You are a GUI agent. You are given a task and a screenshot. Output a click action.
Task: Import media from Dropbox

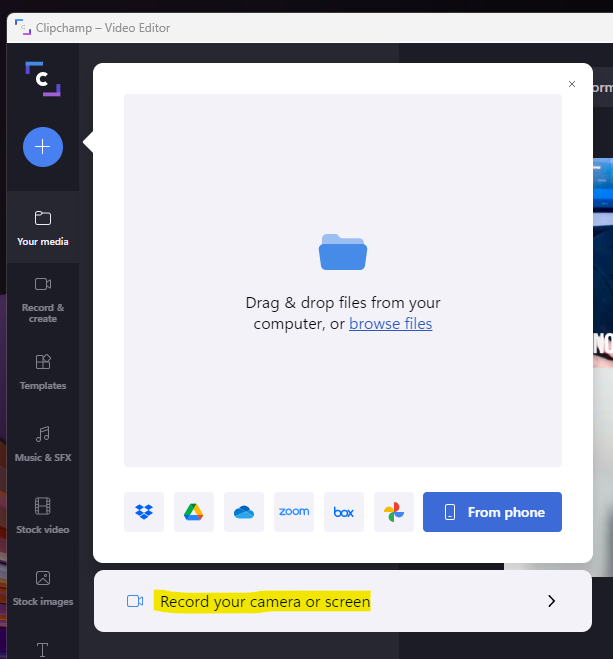[x=144, y=512]
